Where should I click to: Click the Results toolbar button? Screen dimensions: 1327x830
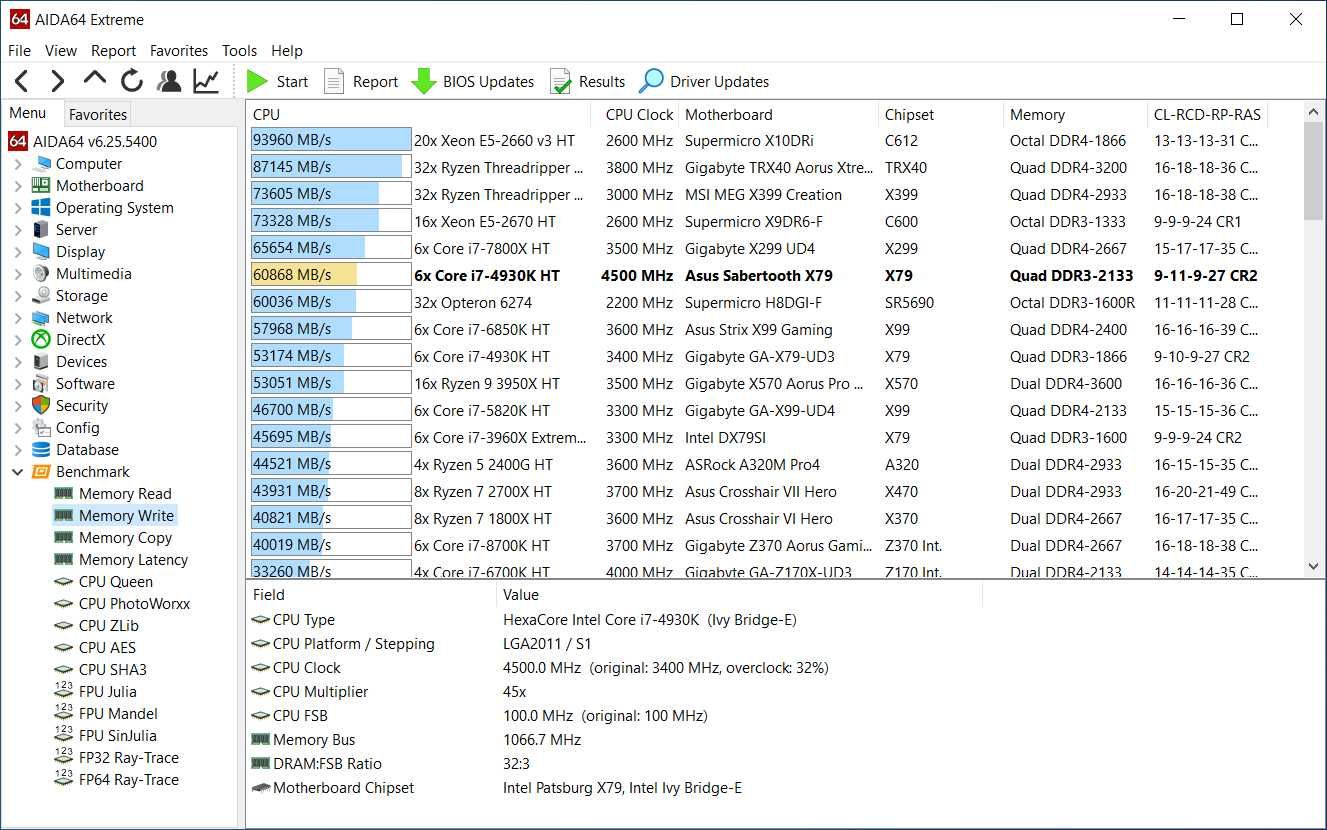tap(588, 82)
